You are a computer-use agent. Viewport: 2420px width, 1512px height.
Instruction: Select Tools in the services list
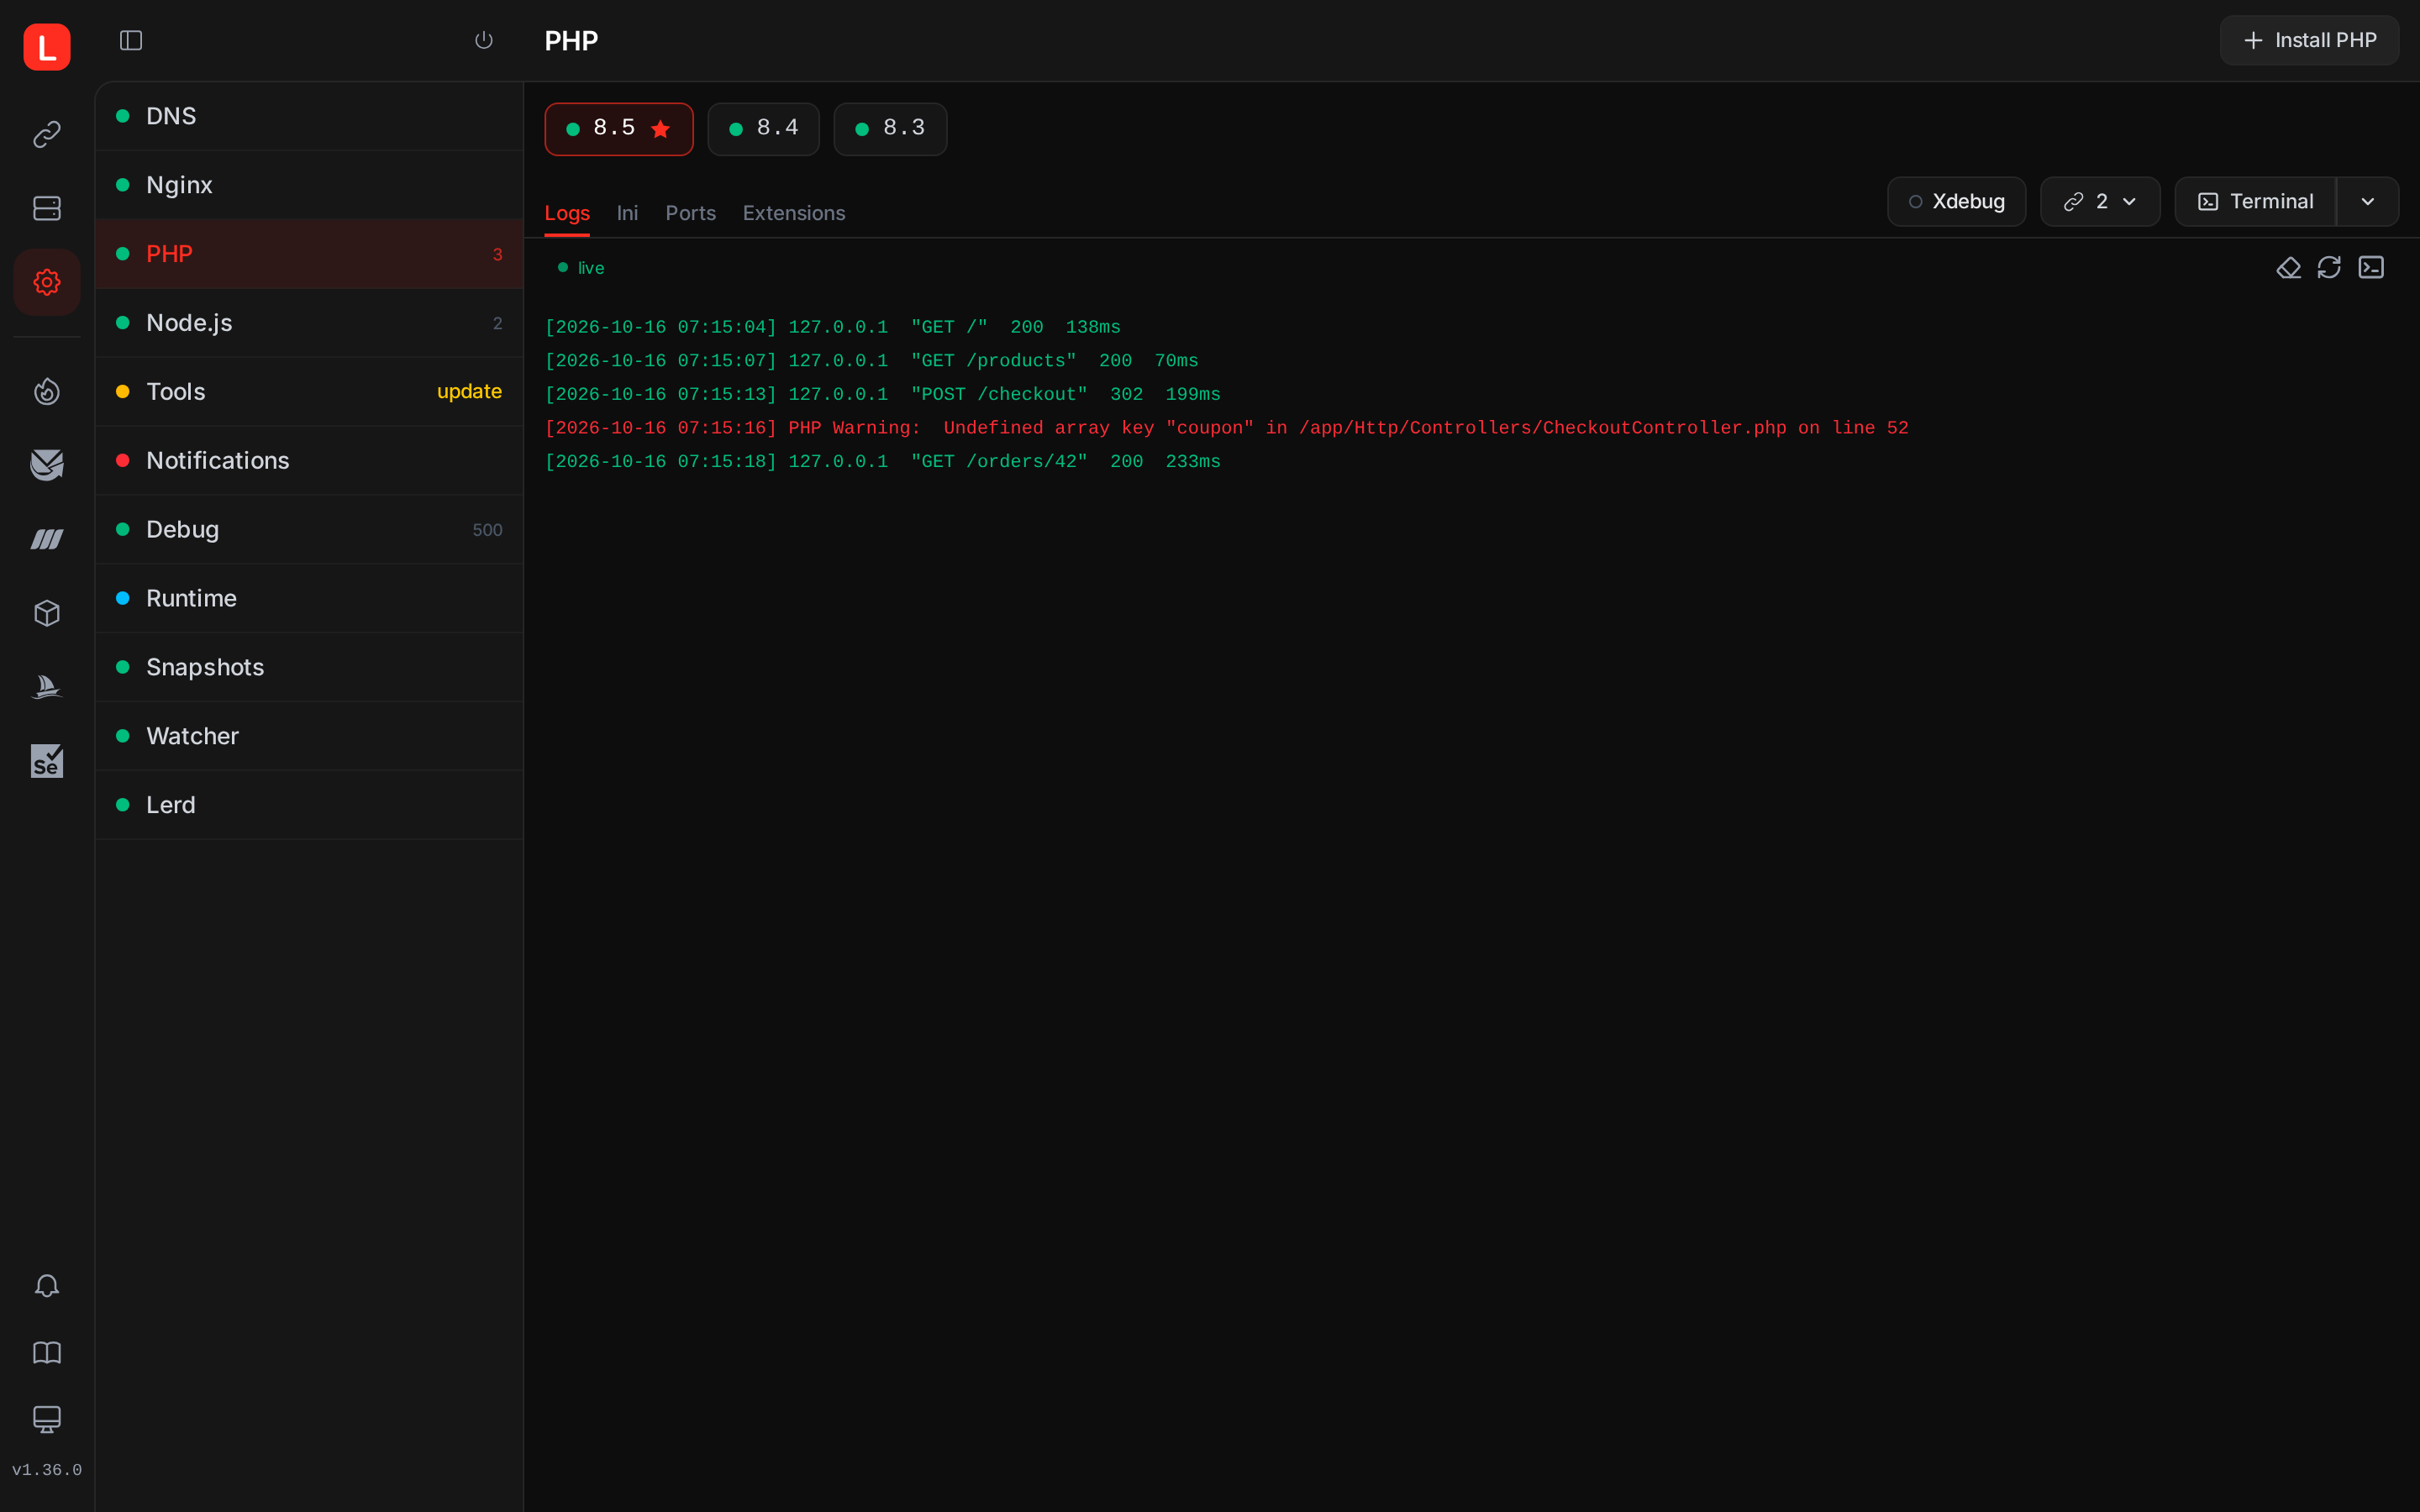tap(309, 392)
